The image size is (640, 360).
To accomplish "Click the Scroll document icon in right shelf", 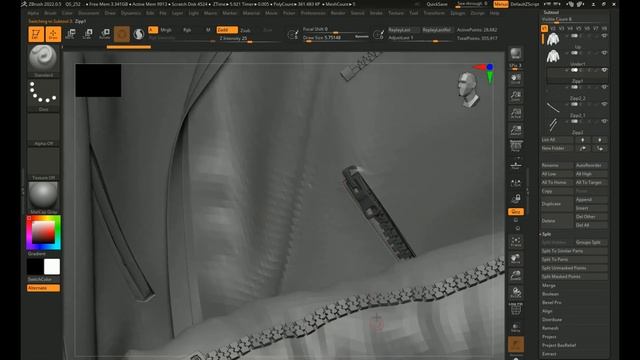I will [x=516, y=78].
